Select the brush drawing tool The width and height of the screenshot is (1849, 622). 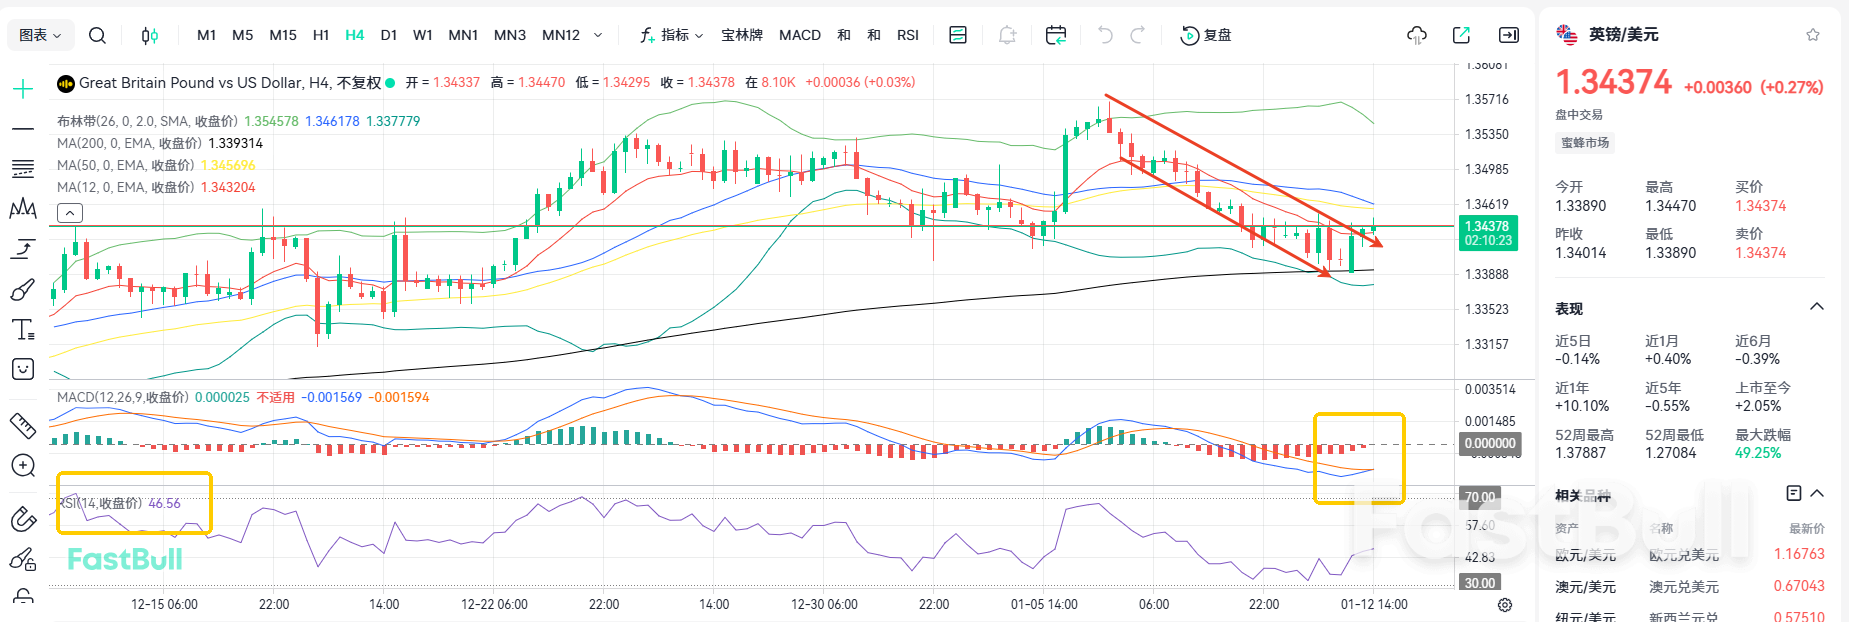click(22, 290)
